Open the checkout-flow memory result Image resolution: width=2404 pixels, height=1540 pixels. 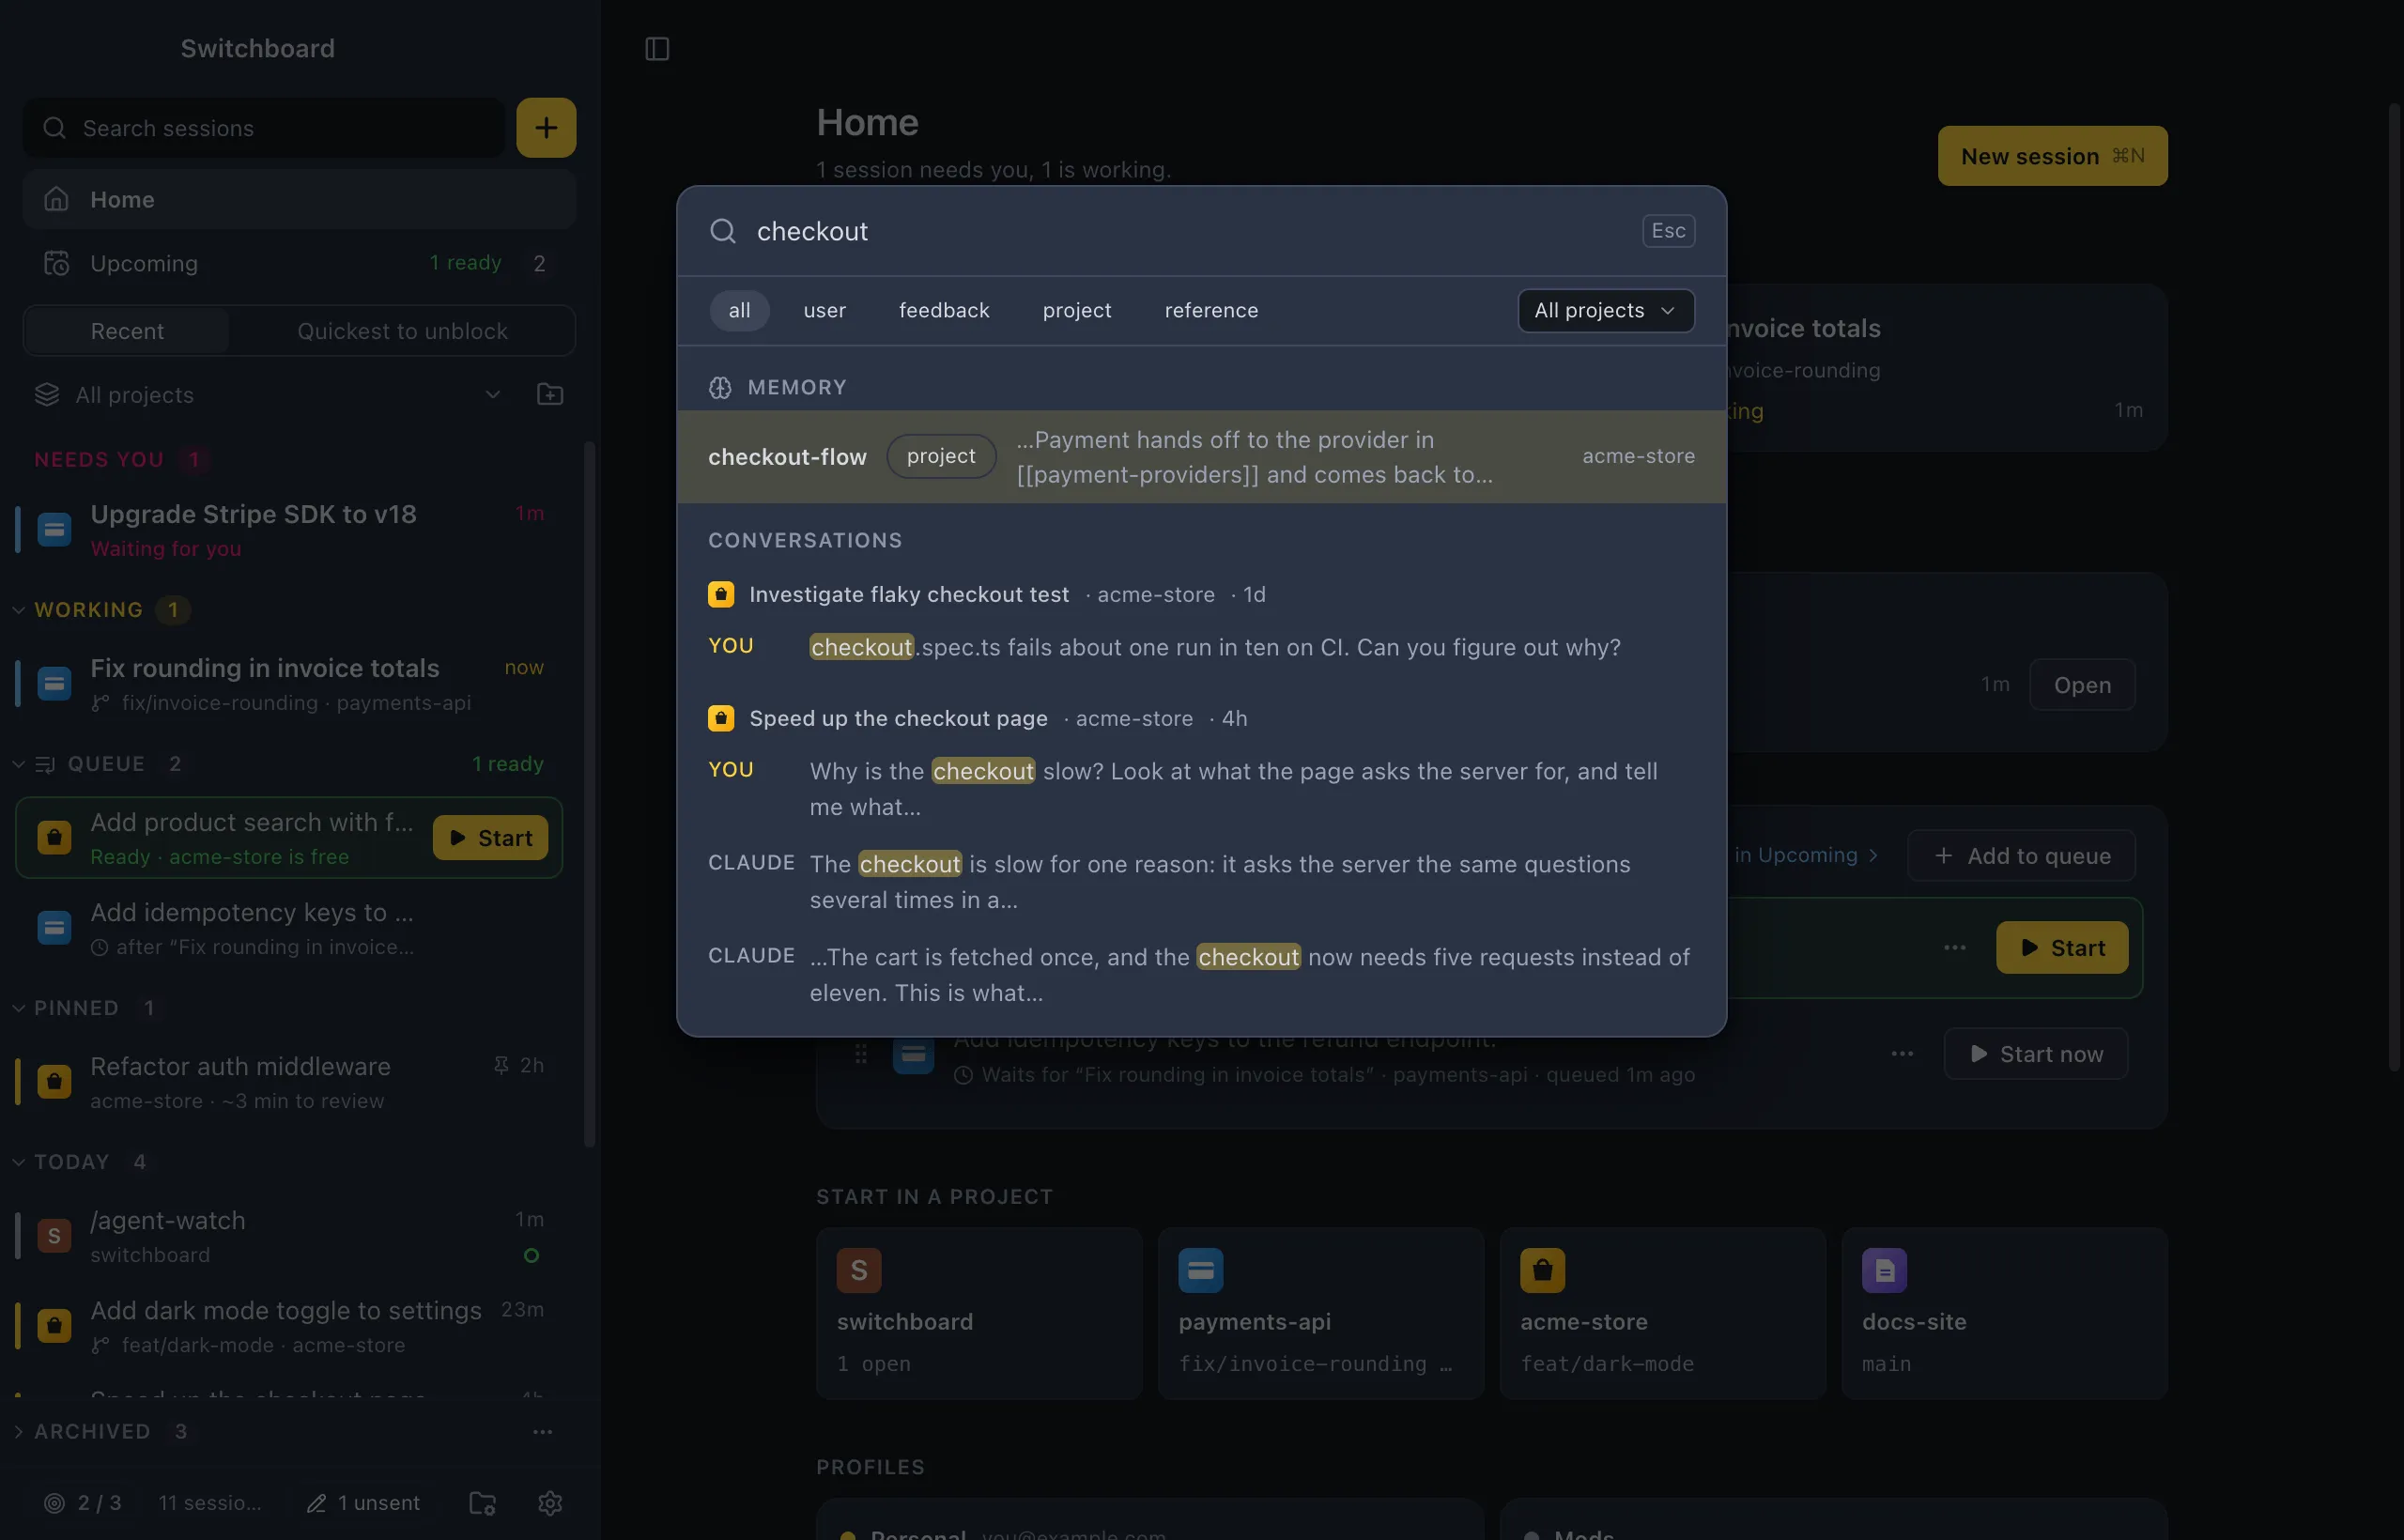pyautogui.click(x=1201, y=457)
